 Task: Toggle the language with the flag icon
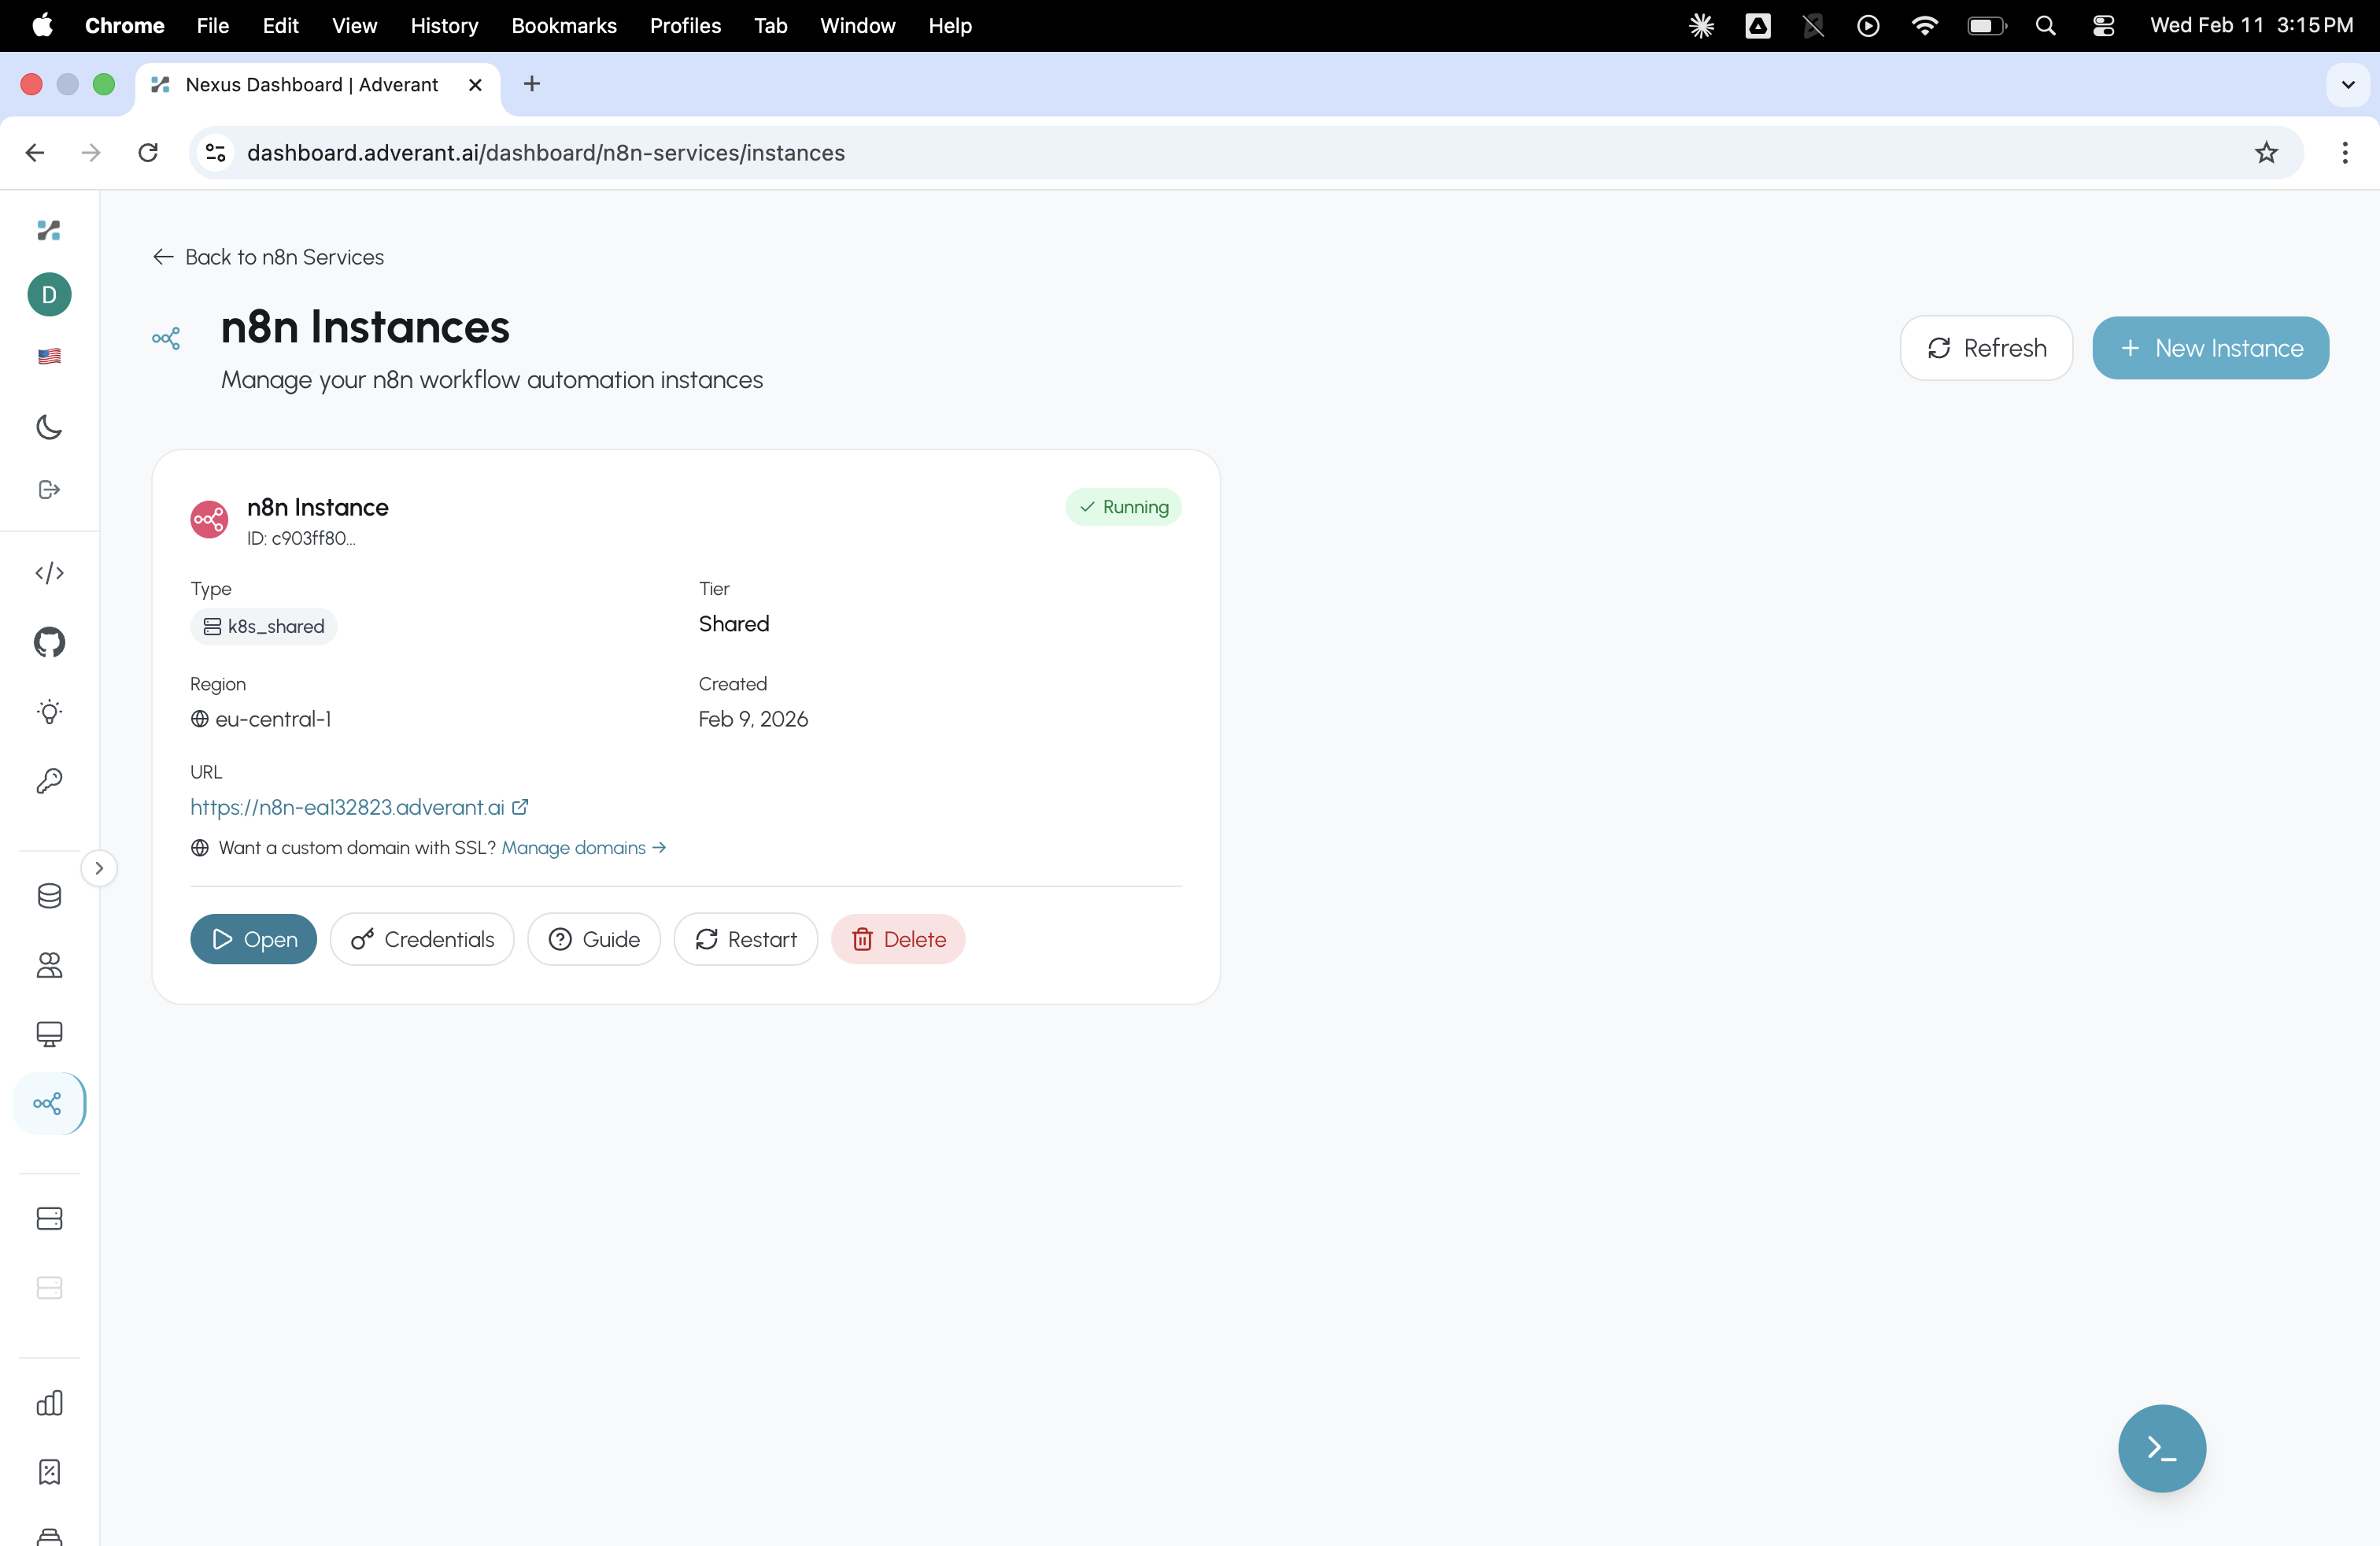(48, 356)
